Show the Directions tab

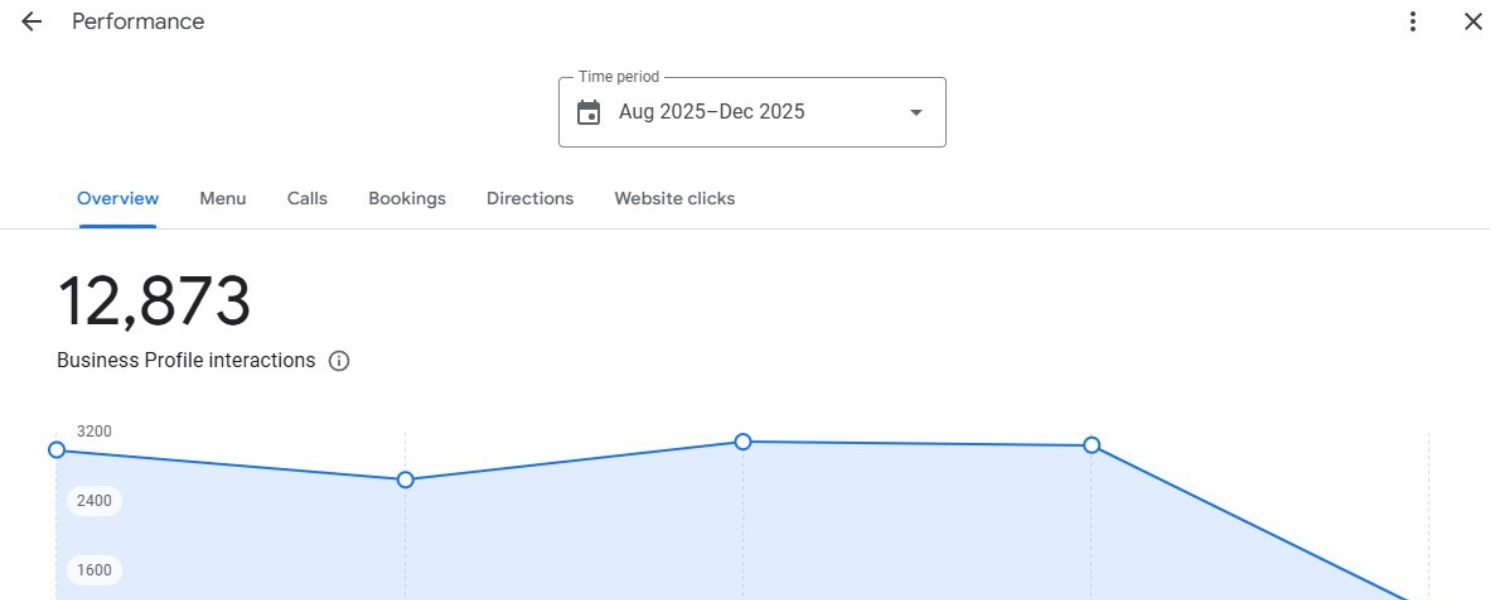(x=530, y=198)
